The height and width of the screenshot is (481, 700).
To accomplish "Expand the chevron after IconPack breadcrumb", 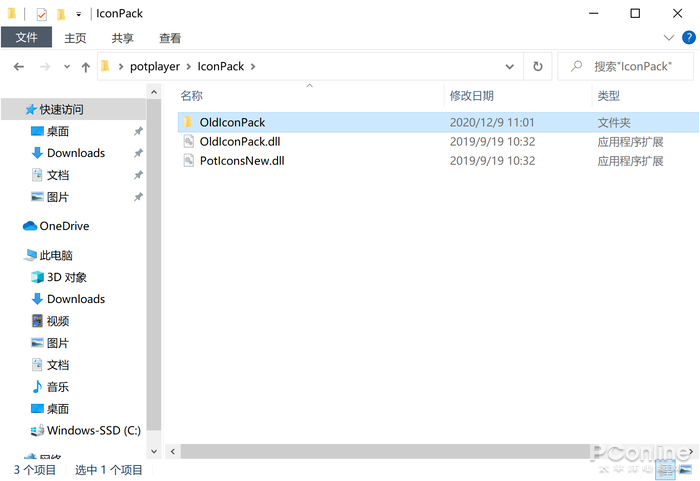I will 253,67.
